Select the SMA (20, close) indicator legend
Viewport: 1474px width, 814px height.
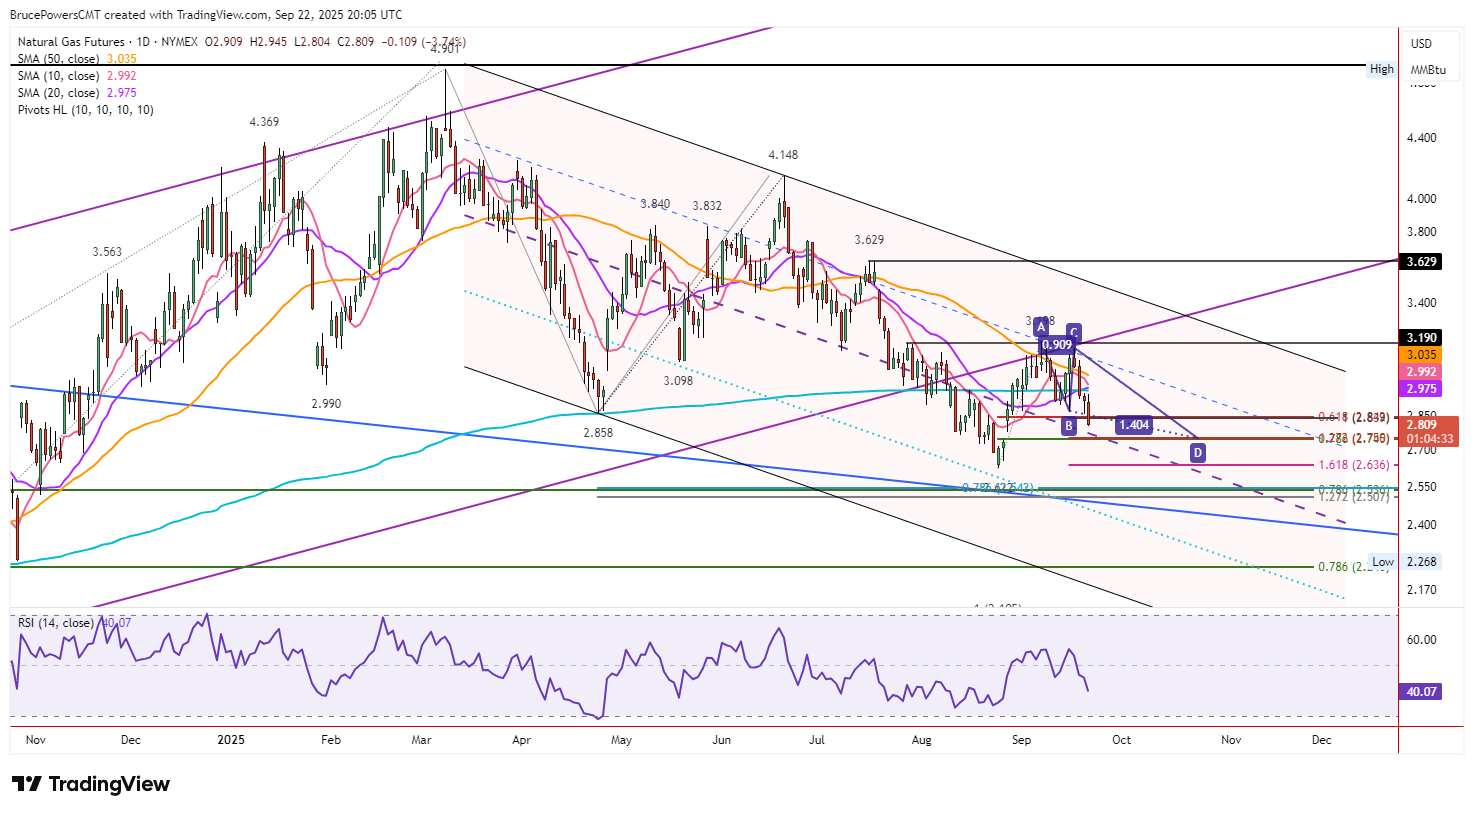pos(58,93)
